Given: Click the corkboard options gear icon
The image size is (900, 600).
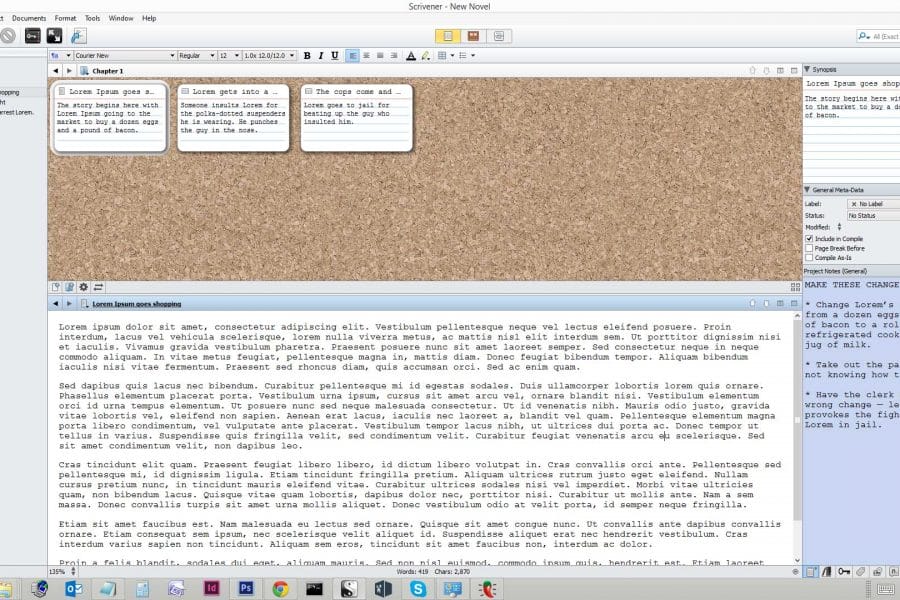Looking at the screenshot, I should coord(84,287).
